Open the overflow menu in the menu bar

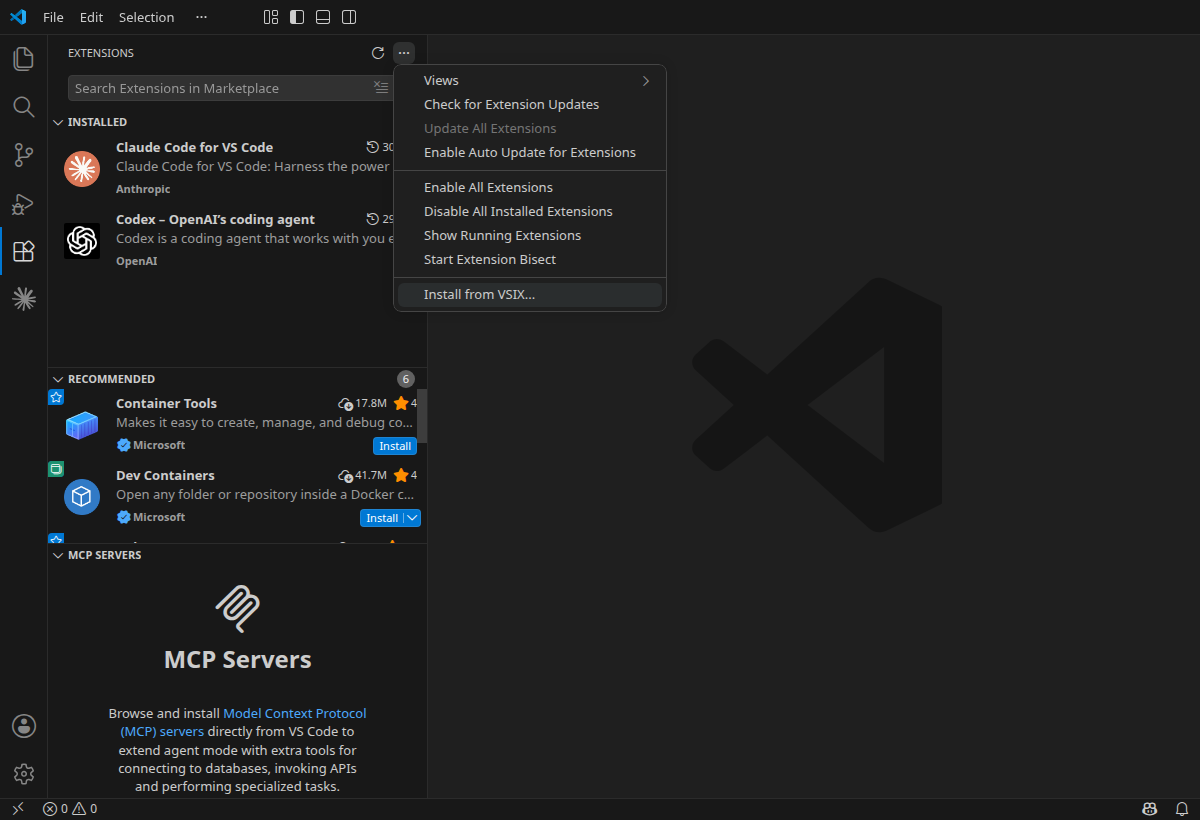[202, 17]
